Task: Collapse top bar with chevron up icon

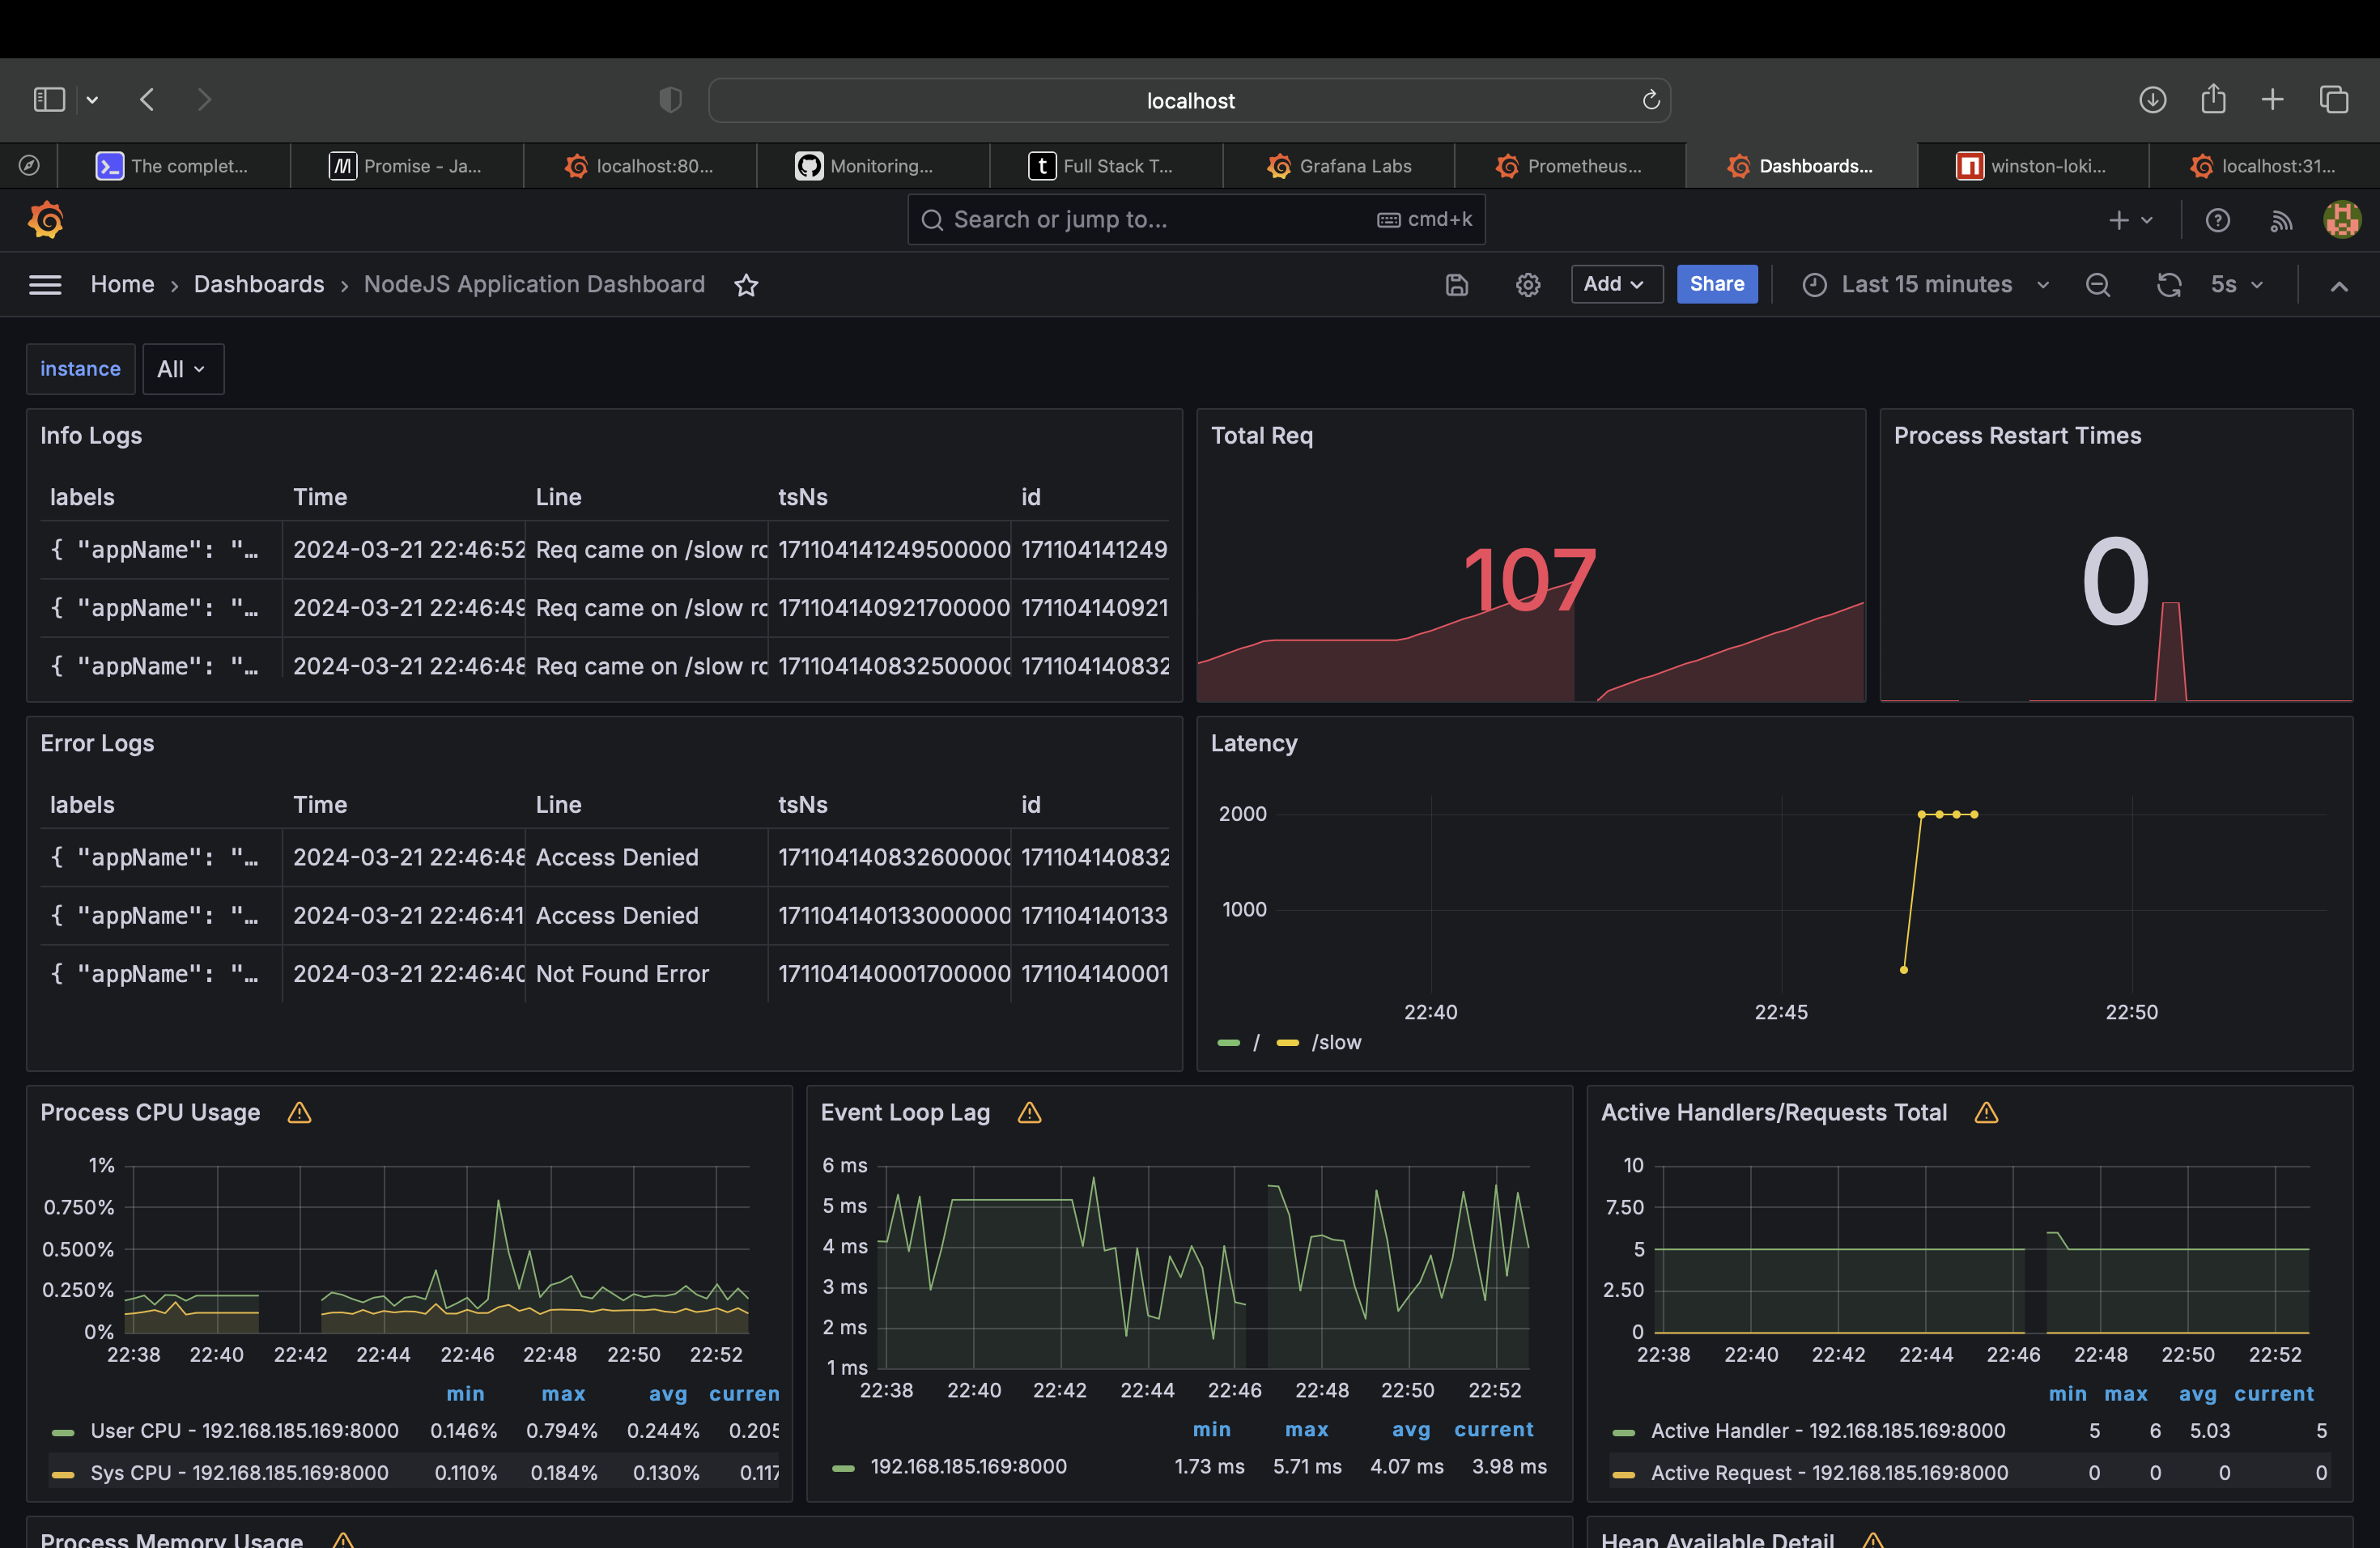Action: [2338, 286]
